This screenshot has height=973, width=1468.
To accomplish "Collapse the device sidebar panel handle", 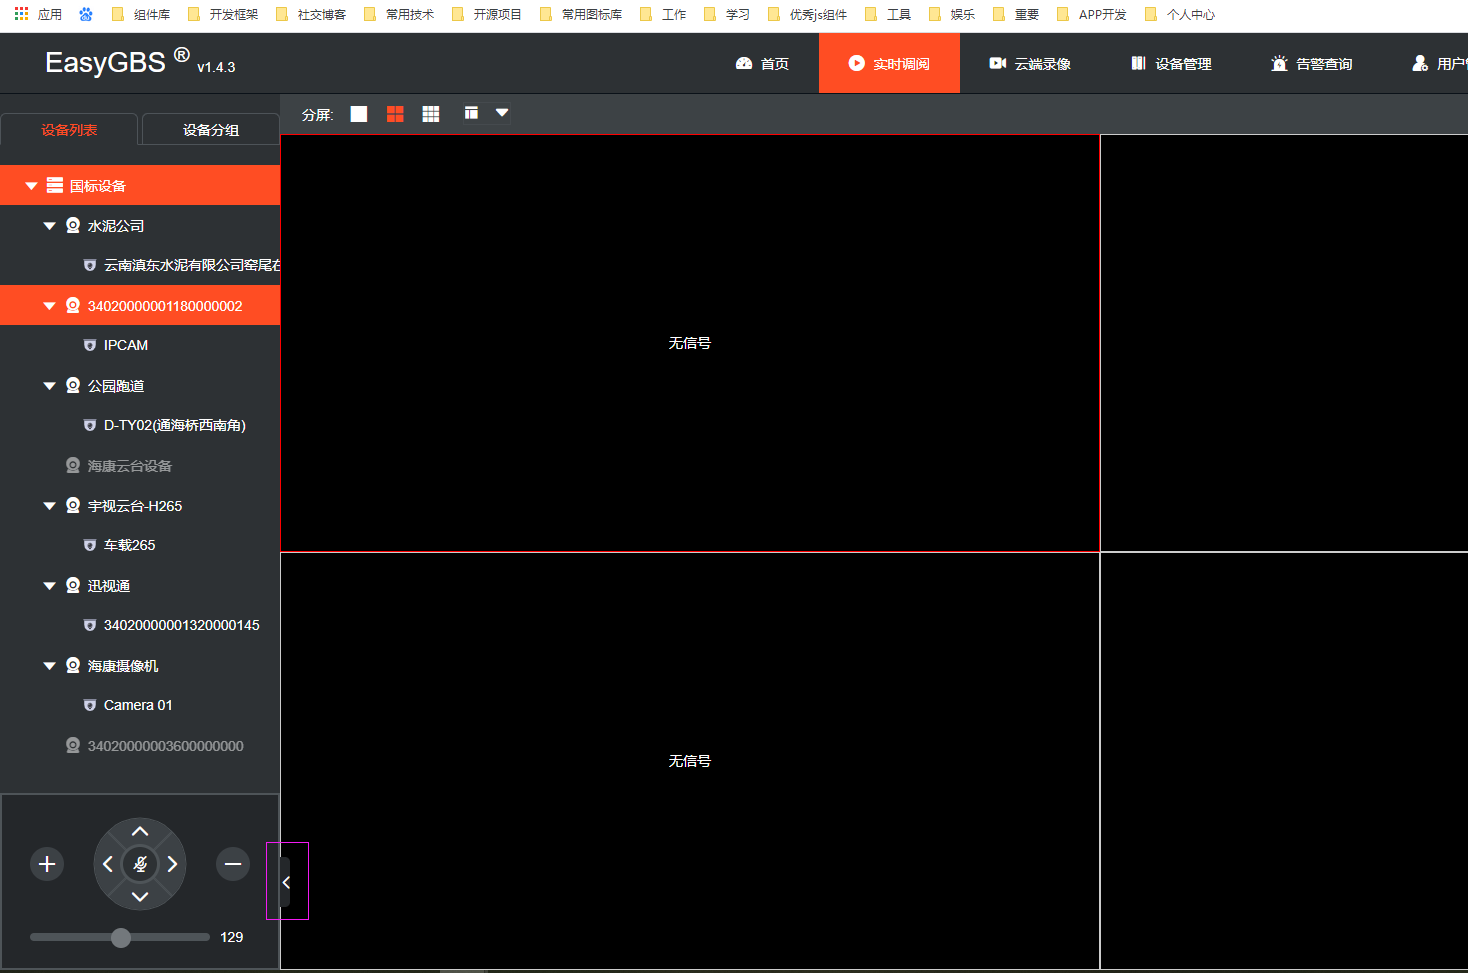I will (x=286, y=882).
